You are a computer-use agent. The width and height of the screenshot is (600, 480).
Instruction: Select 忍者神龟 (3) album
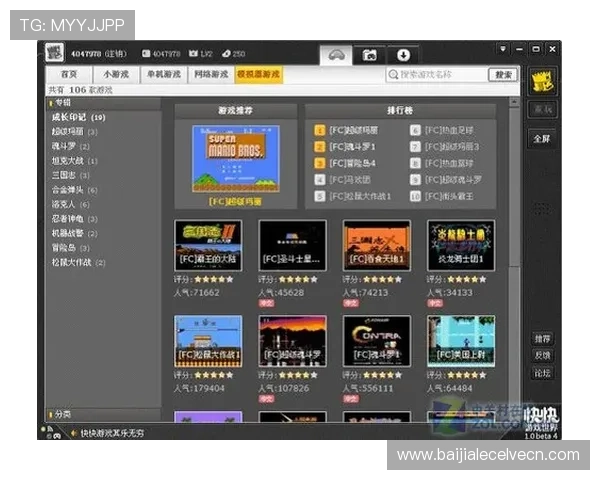click(x=75, y=219)
